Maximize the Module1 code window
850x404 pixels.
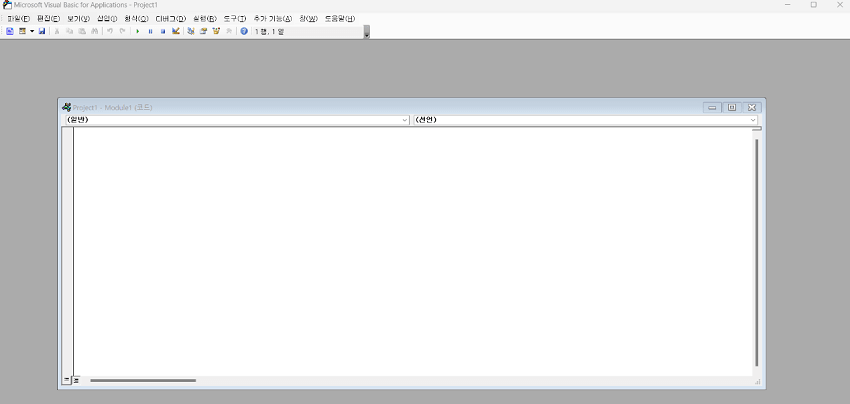[x=732, y=107]
